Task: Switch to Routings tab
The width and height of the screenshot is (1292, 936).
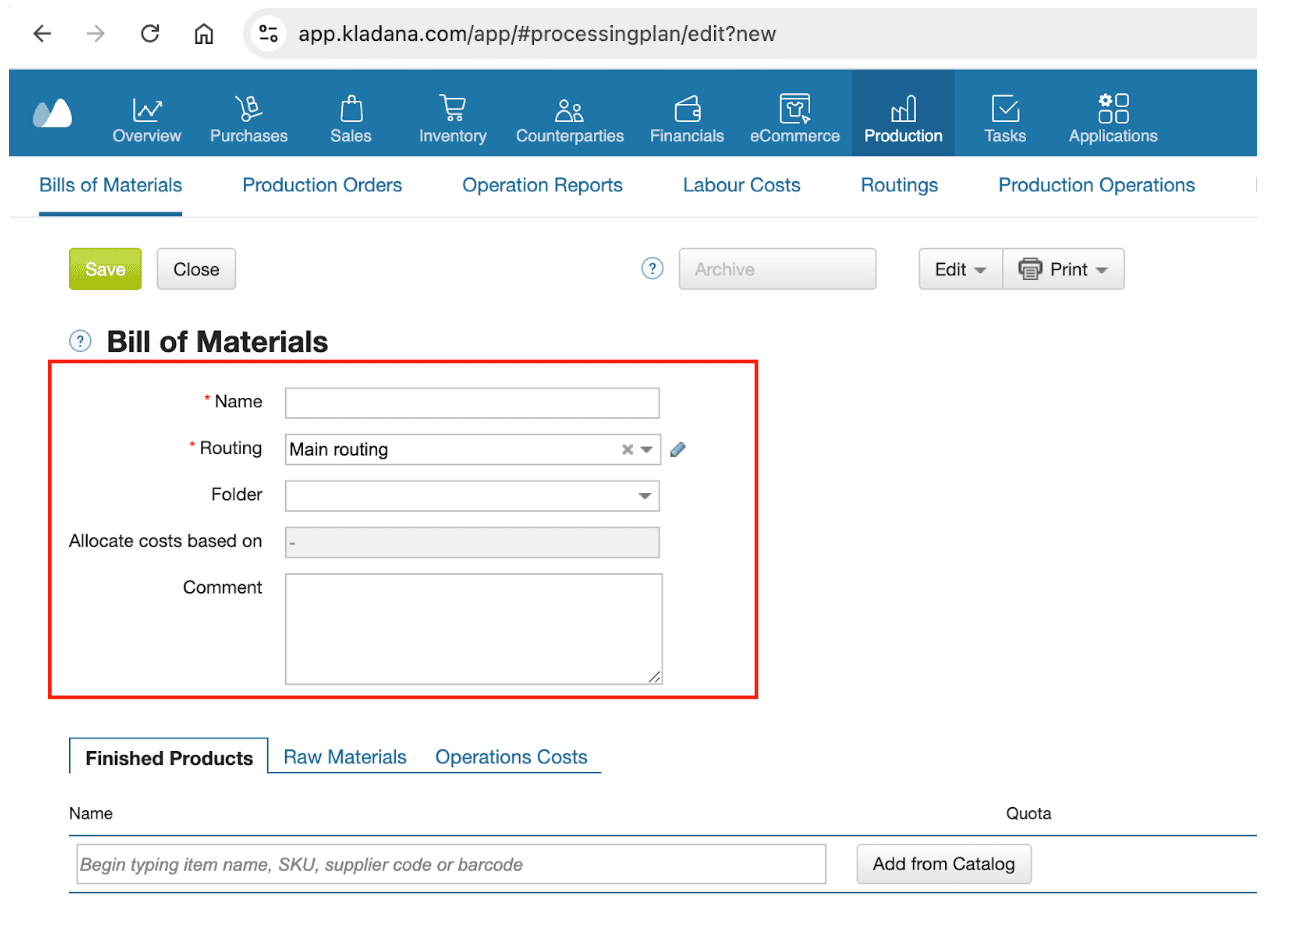Action: (899, 185)
